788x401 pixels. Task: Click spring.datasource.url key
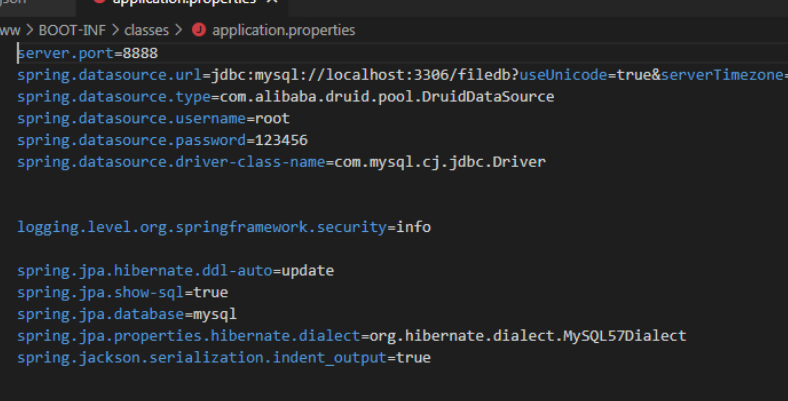point(110,75)
